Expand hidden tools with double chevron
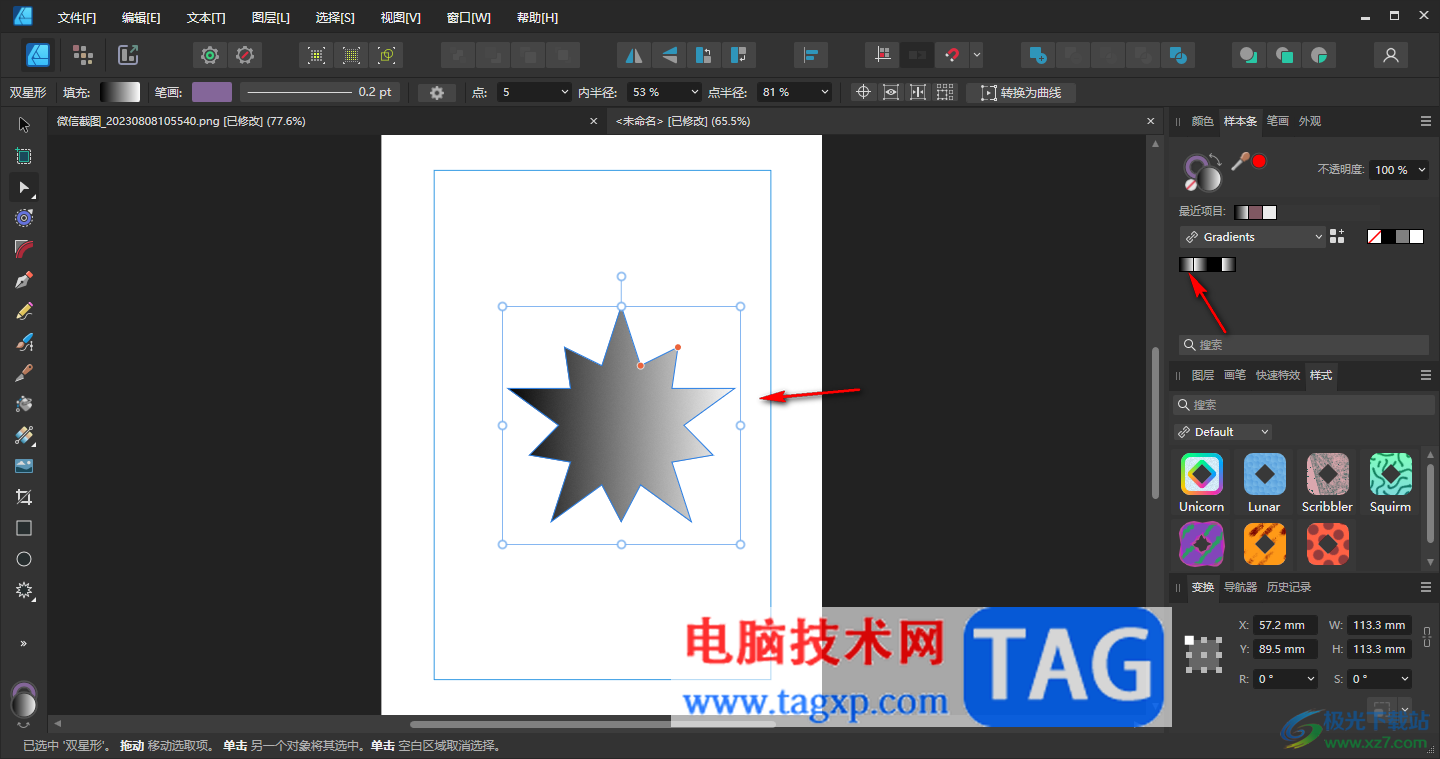This screenshot has height=759, width=1440. (x=24, y=643)
